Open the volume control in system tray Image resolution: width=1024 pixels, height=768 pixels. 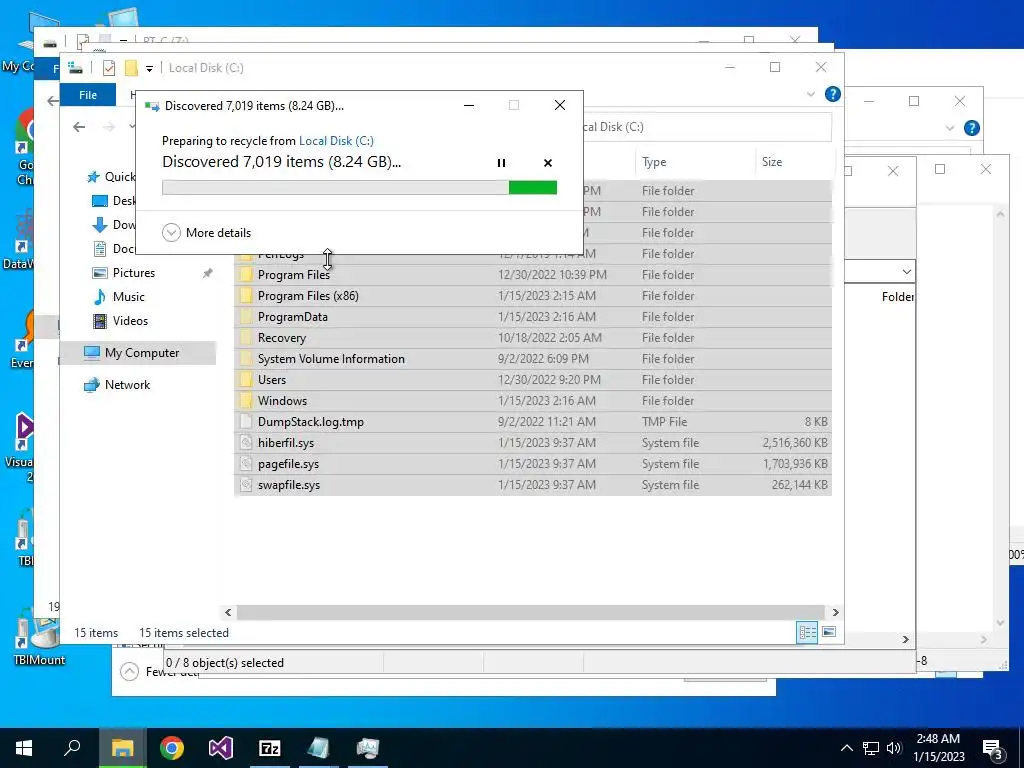coord(894,748)
